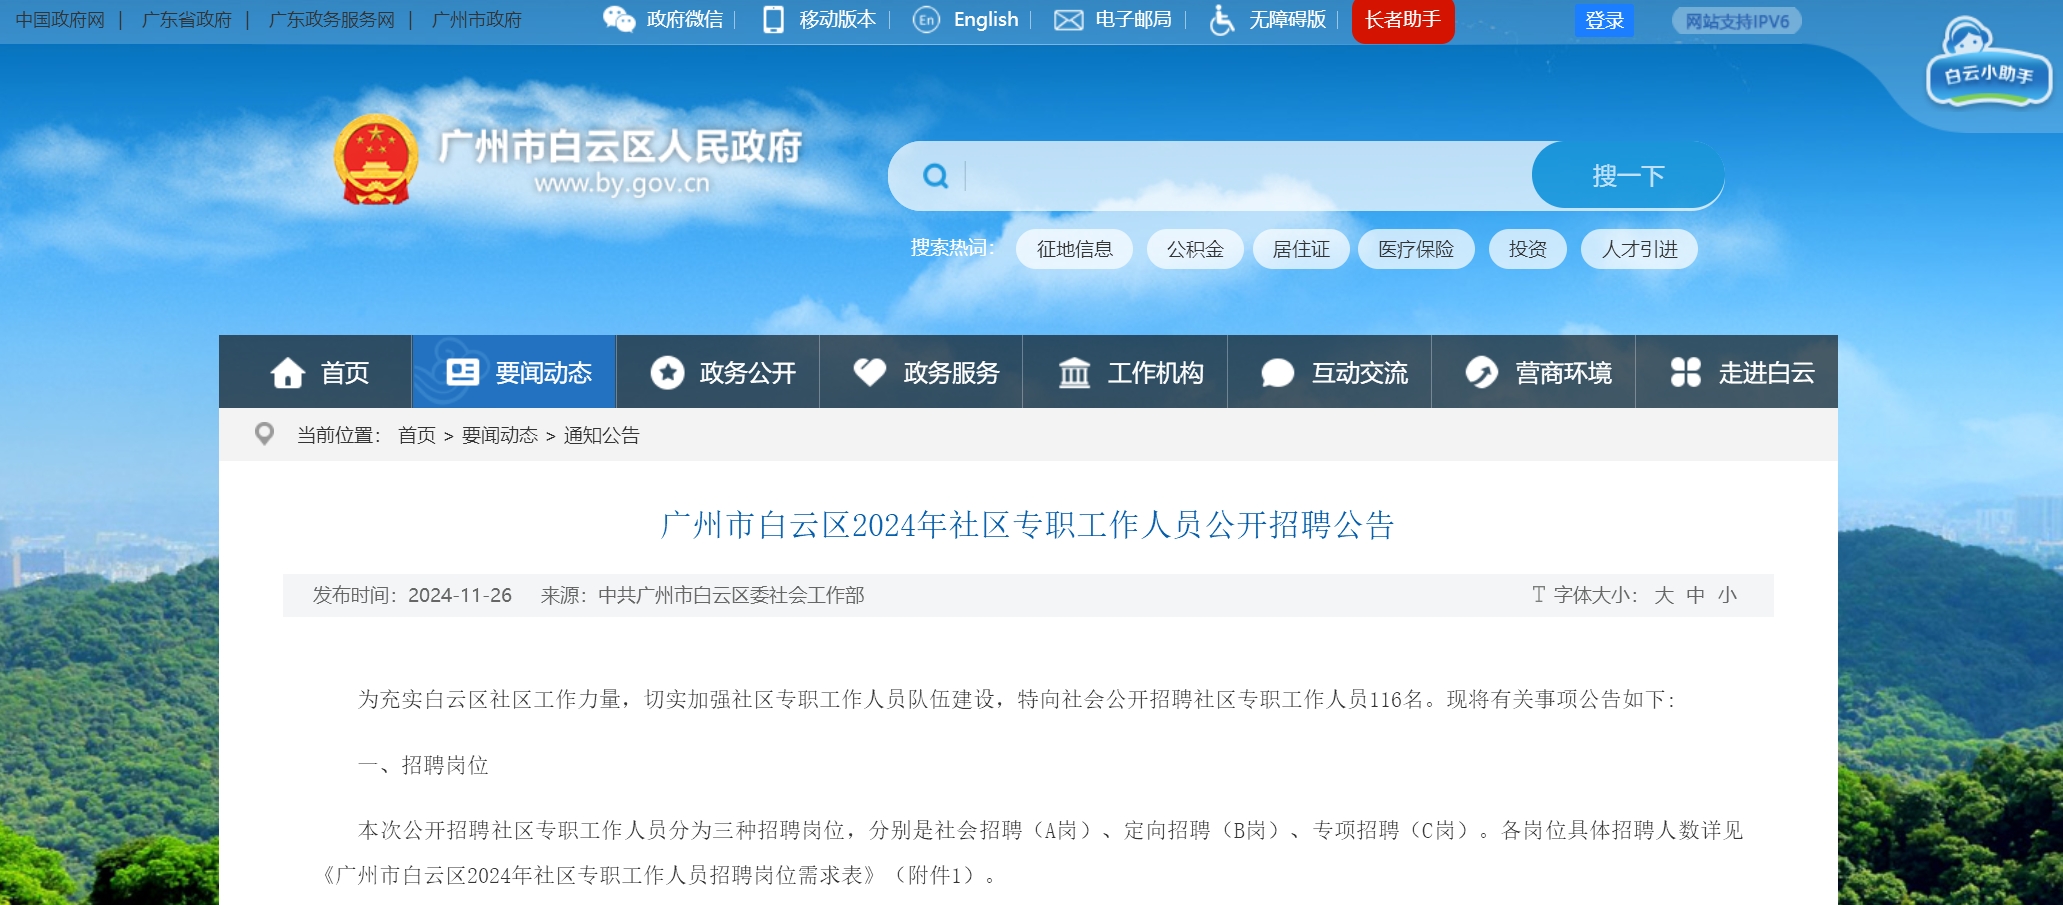
Task: Click the 登录 login button
Action: click(1603, 21)
